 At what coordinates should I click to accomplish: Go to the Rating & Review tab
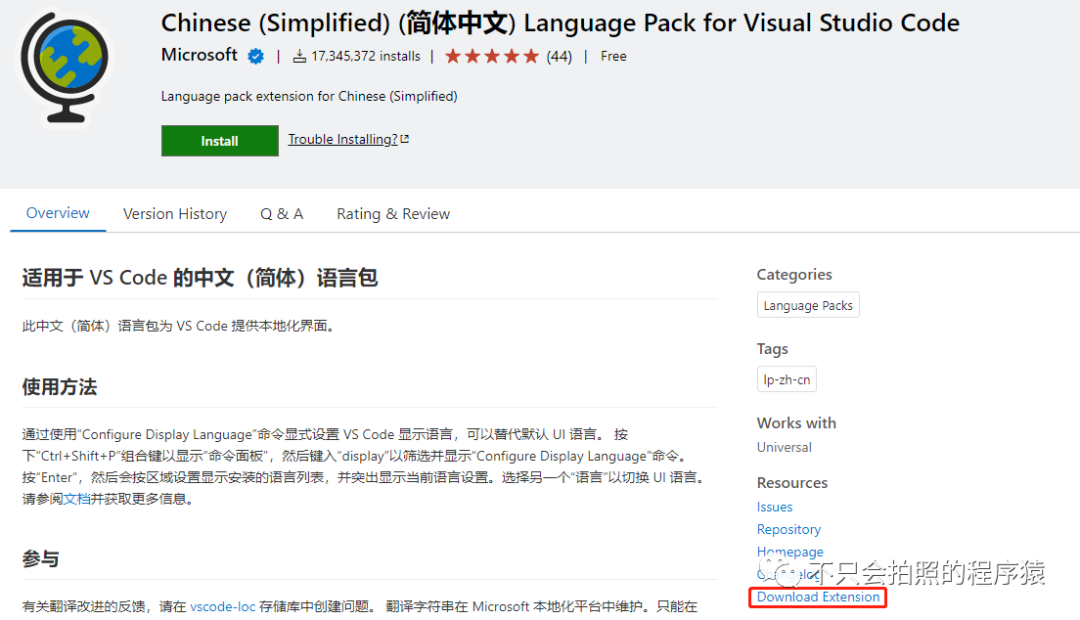pyautogui.click(x=393, y=214)
